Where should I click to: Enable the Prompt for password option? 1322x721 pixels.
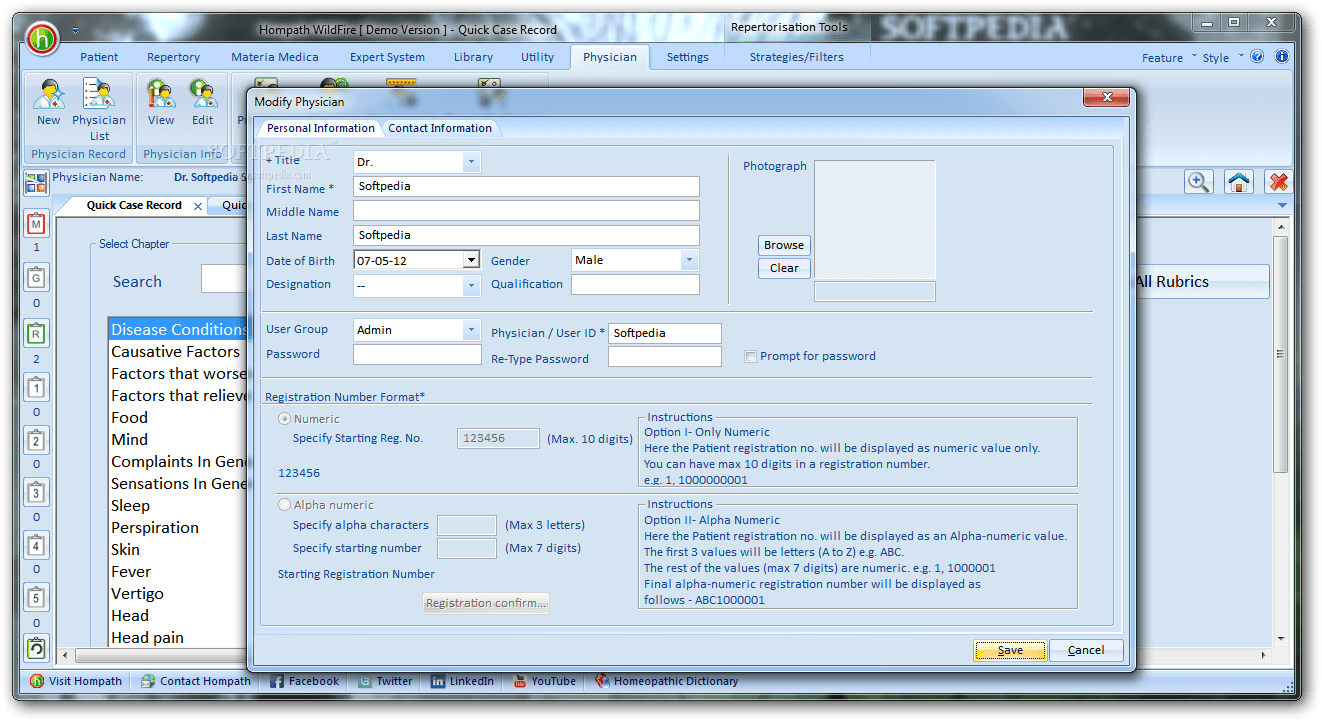coord(750,356)
